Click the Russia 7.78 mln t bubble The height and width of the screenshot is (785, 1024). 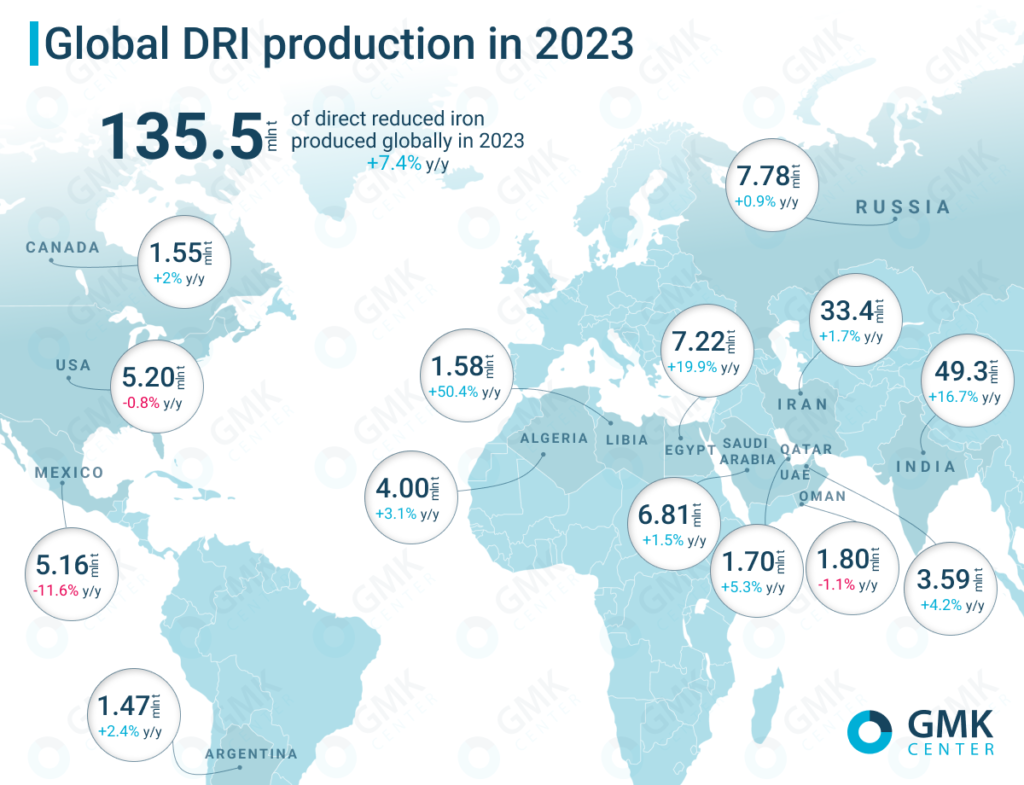(768, 185)
